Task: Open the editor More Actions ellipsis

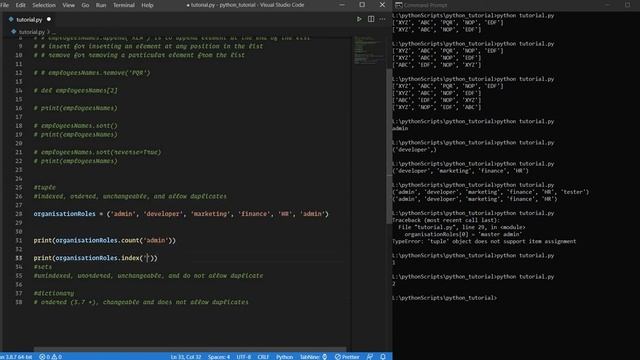Action: click(382, 19)
